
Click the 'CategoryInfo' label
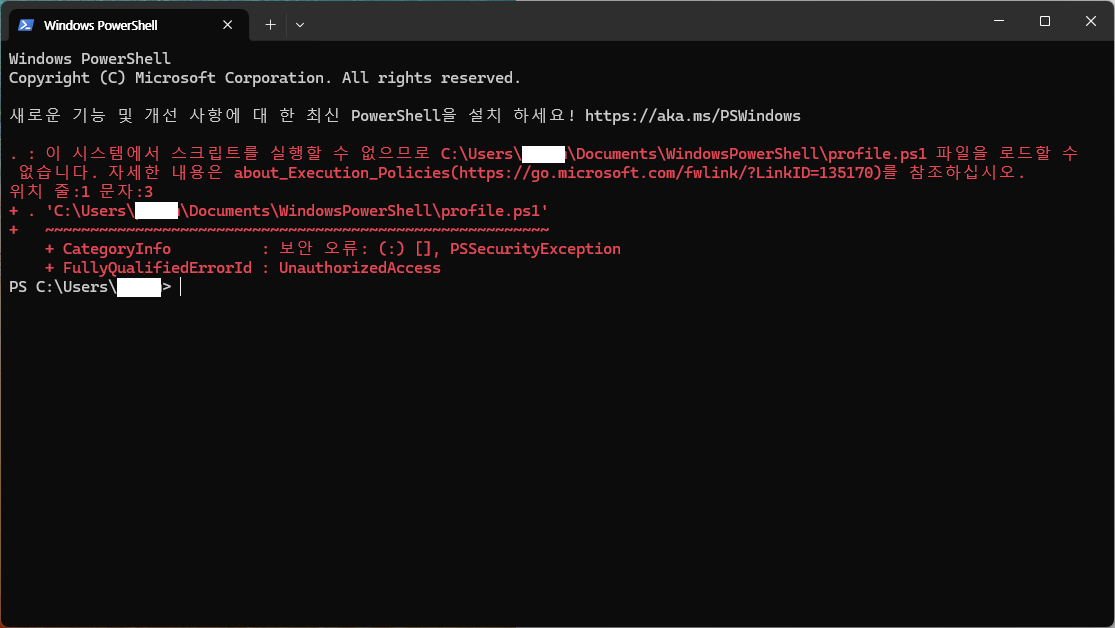click(117, 249)
